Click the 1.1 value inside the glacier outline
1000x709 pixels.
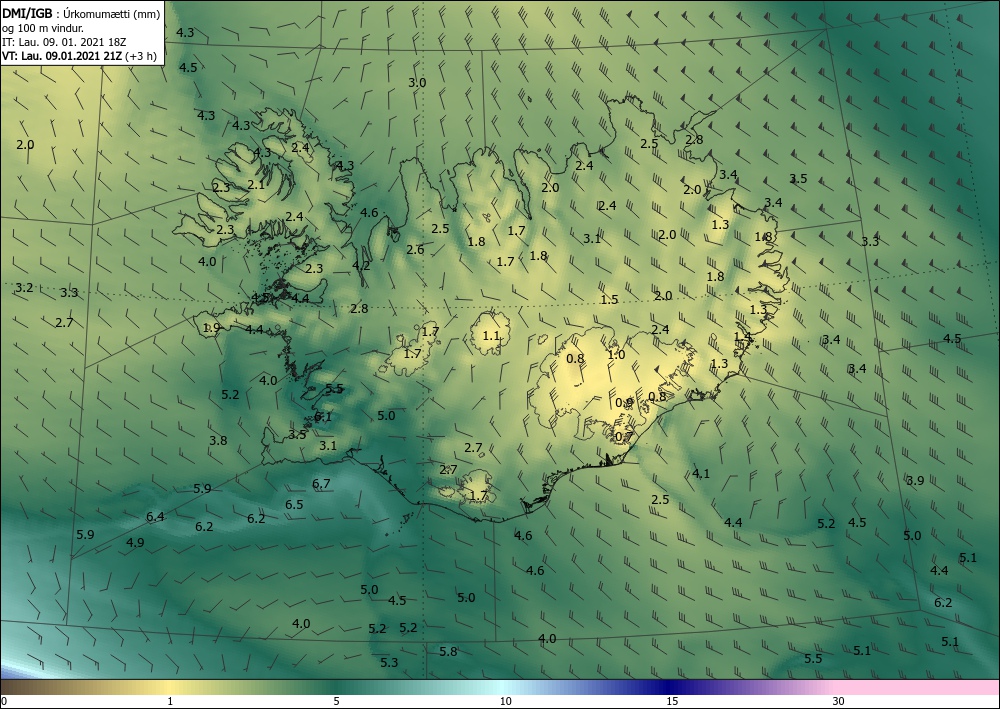[491, 336]
